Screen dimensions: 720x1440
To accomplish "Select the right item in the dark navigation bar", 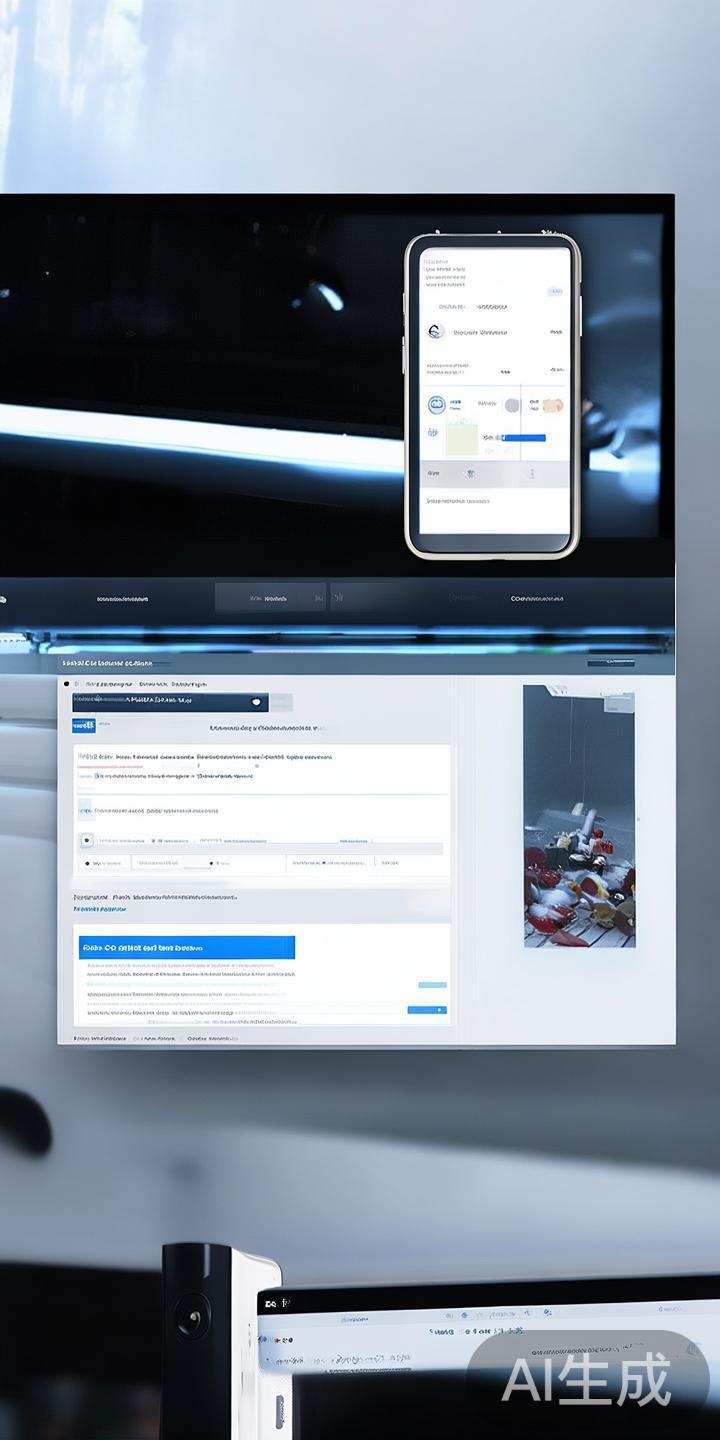I will point(536,599).
